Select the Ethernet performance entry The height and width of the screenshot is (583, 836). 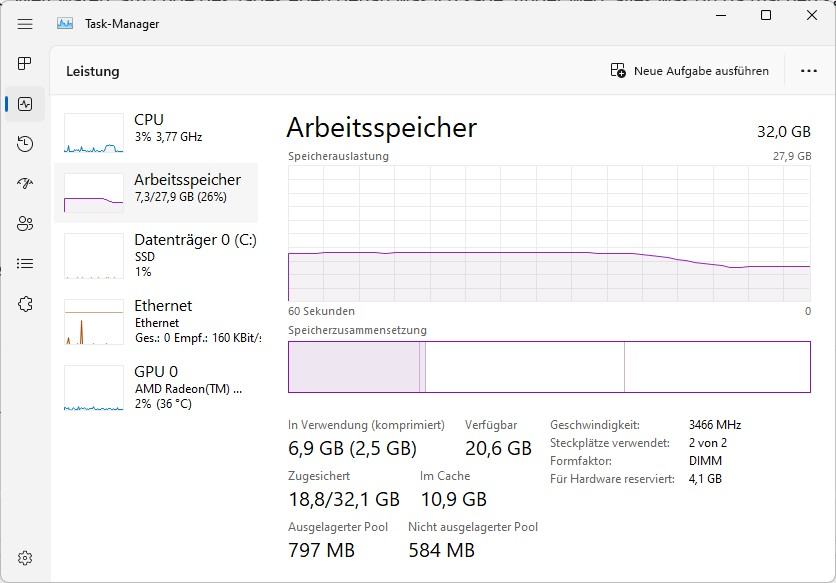(x=156, y=322)
